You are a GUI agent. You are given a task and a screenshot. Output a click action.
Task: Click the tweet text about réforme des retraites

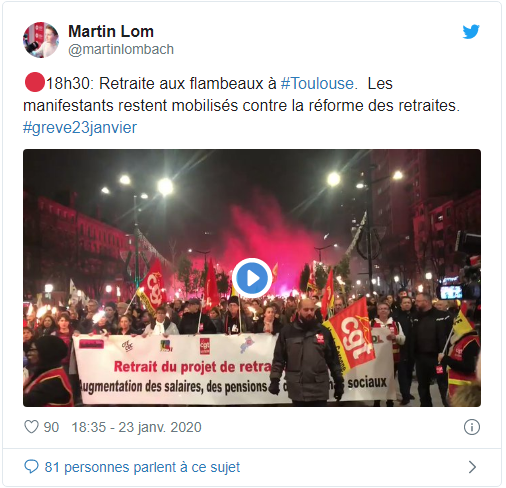point(241,105)
